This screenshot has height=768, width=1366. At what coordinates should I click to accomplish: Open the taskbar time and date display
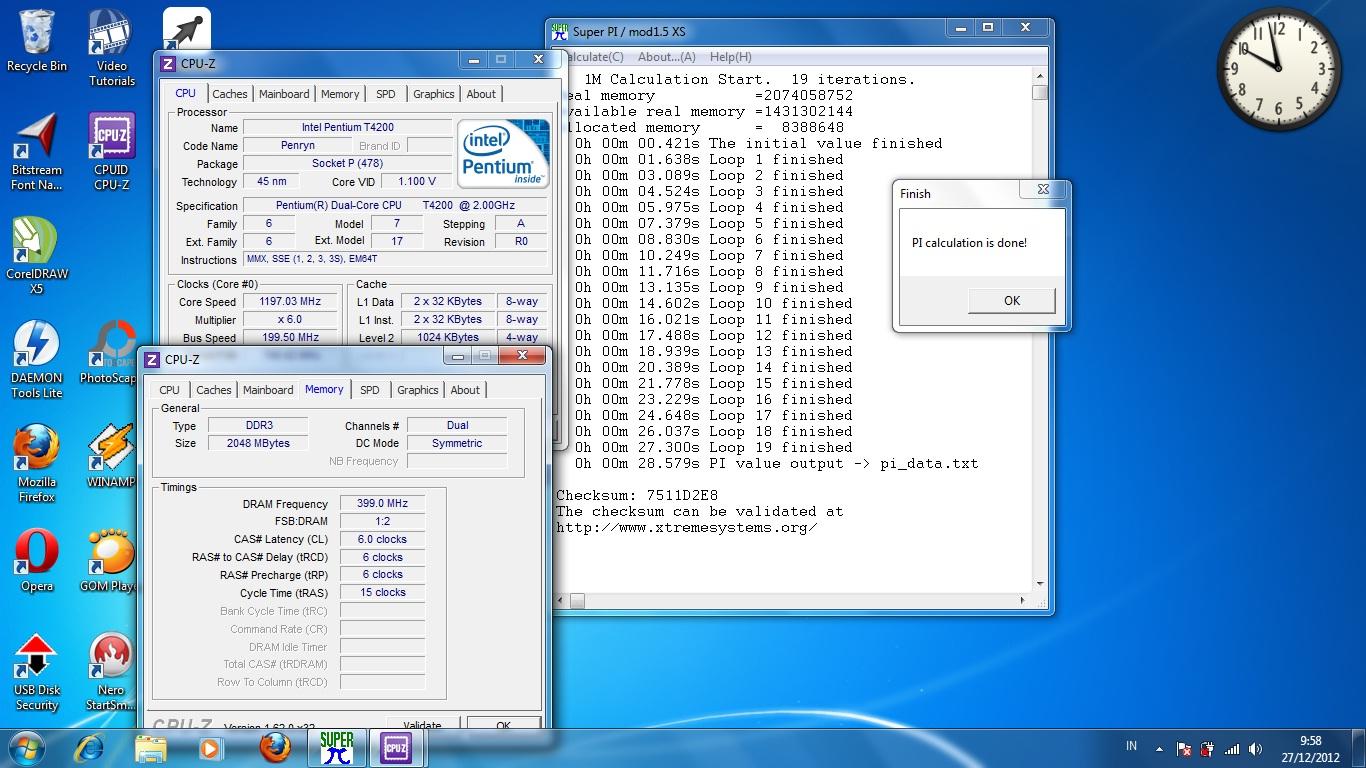click(x=1310, y=748)
